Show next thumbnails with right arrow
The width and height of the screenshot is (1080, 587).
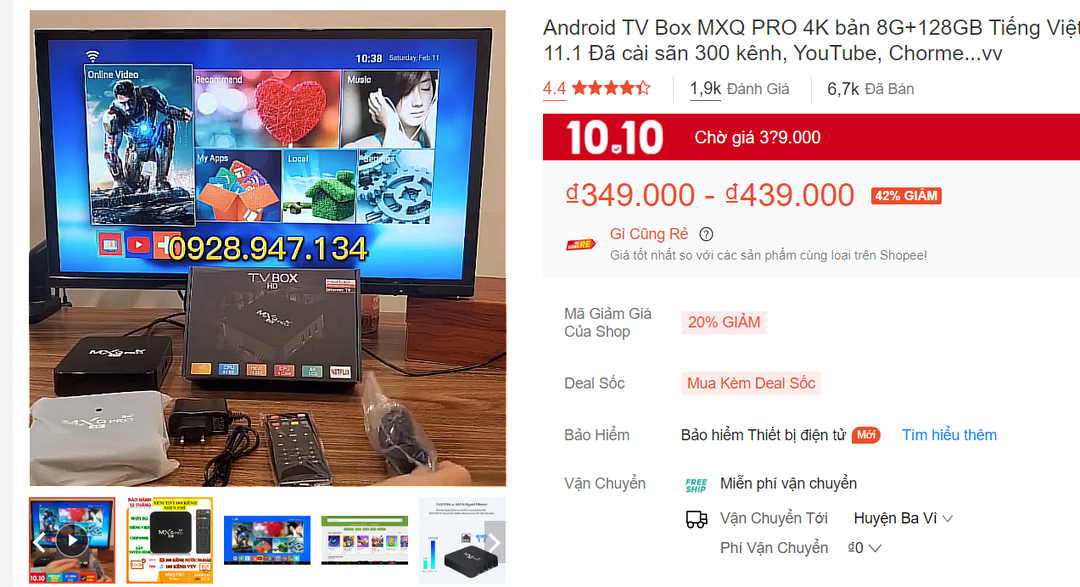click(495, 542)
